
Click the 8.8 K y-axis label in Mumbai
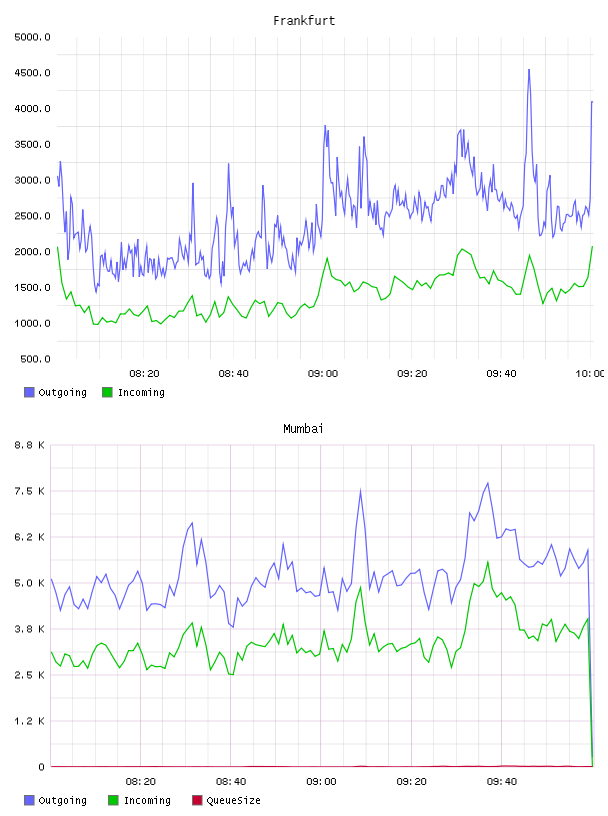pyautogui.click(x=29, y=445)
